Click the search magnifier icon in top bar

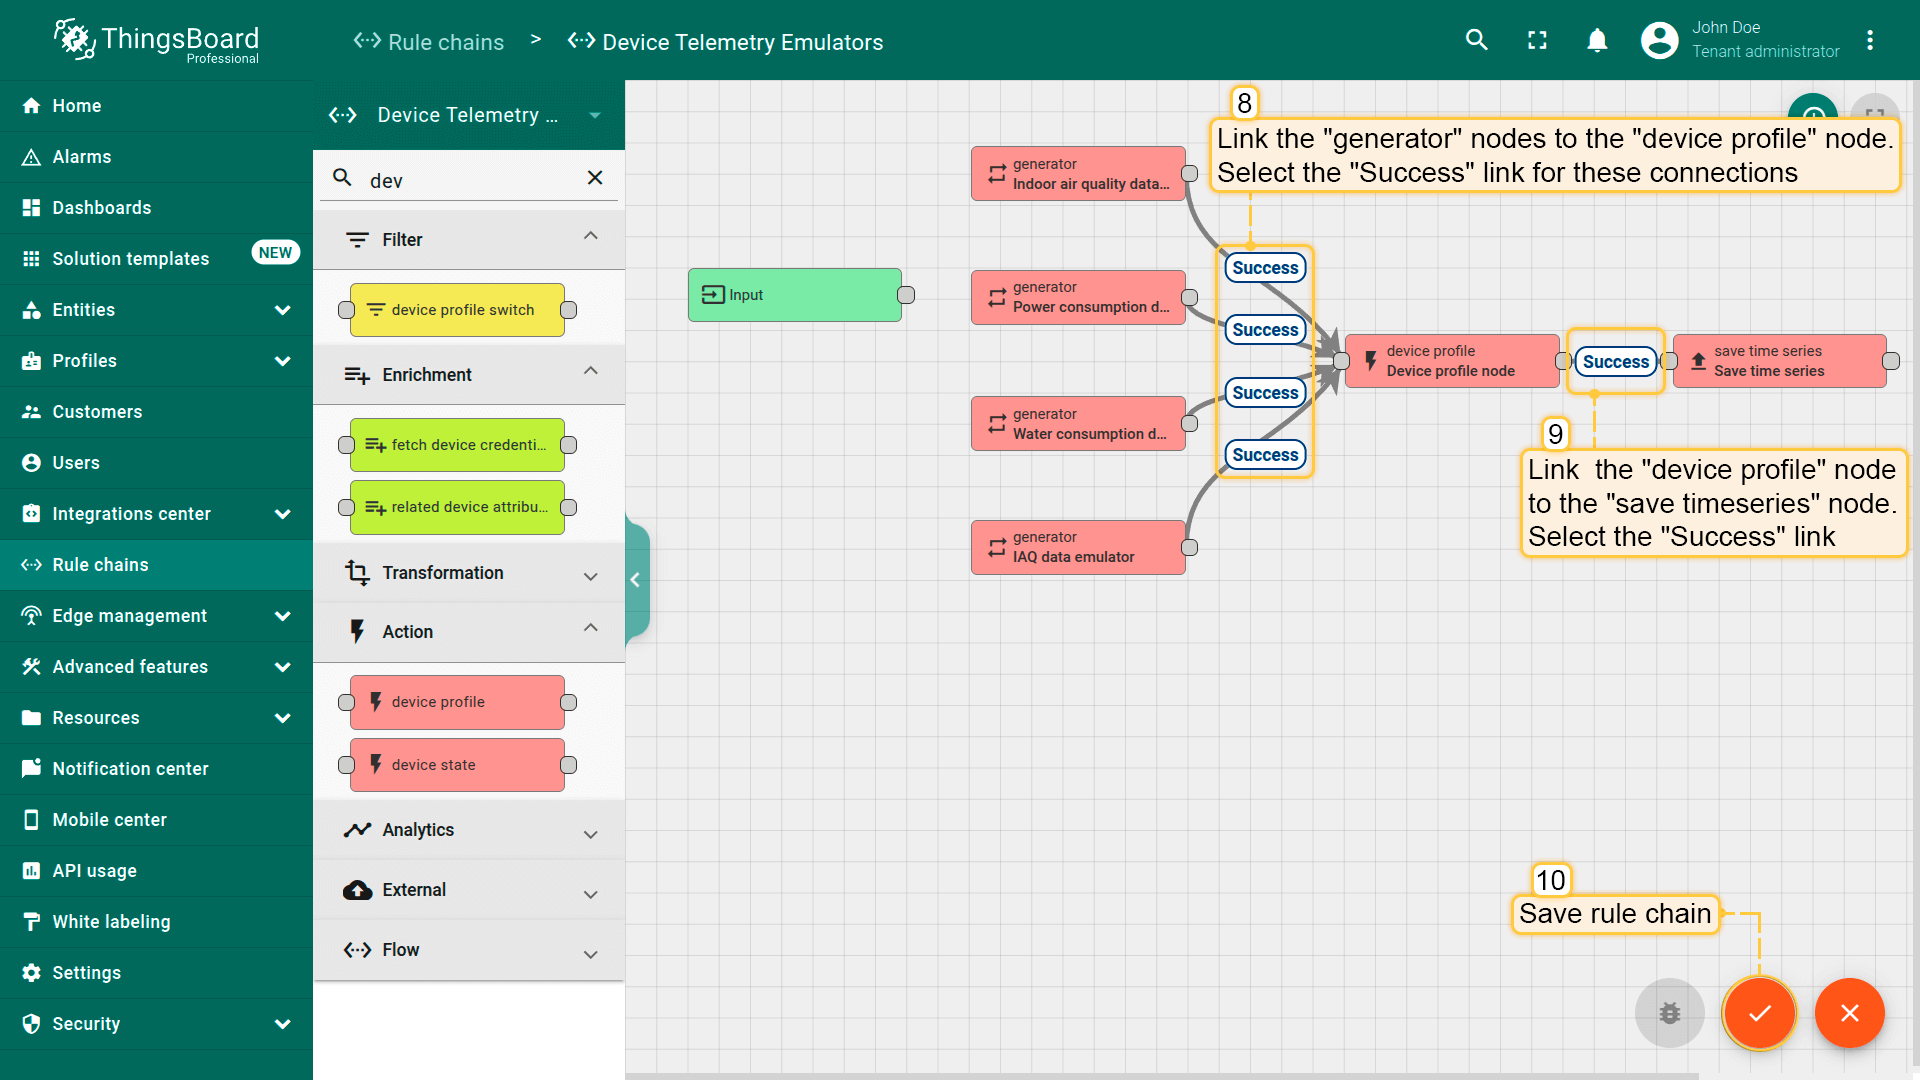click(1476, 40)
